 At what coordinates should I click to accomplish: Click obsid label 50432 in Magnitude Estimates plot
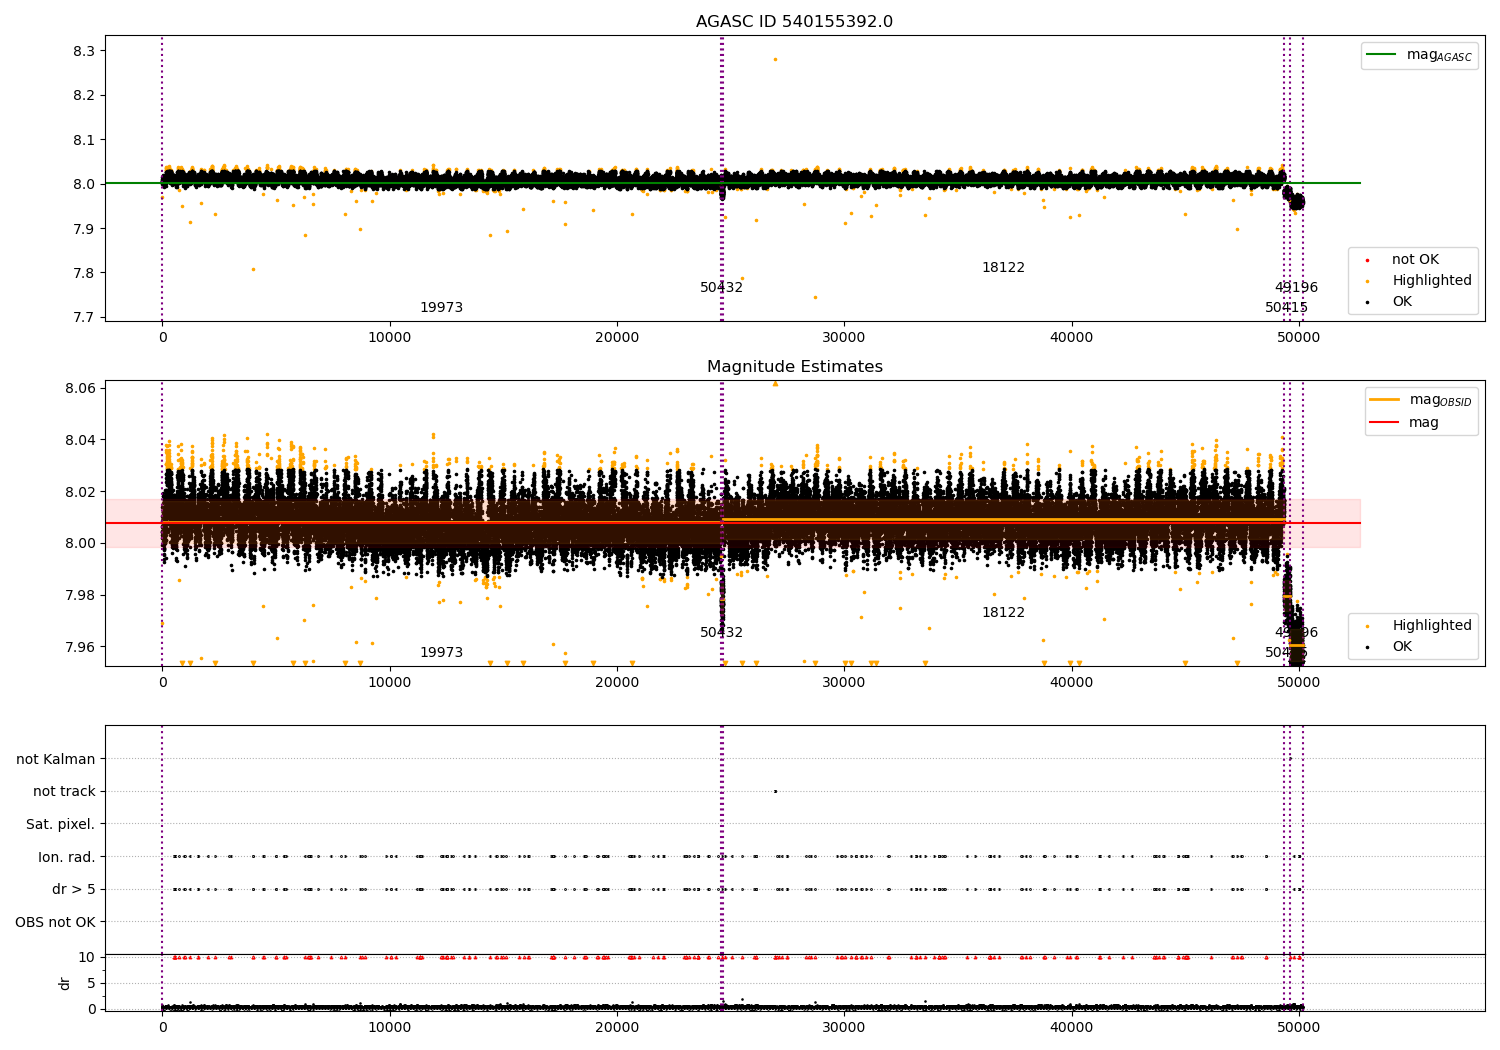click(721, 633)
